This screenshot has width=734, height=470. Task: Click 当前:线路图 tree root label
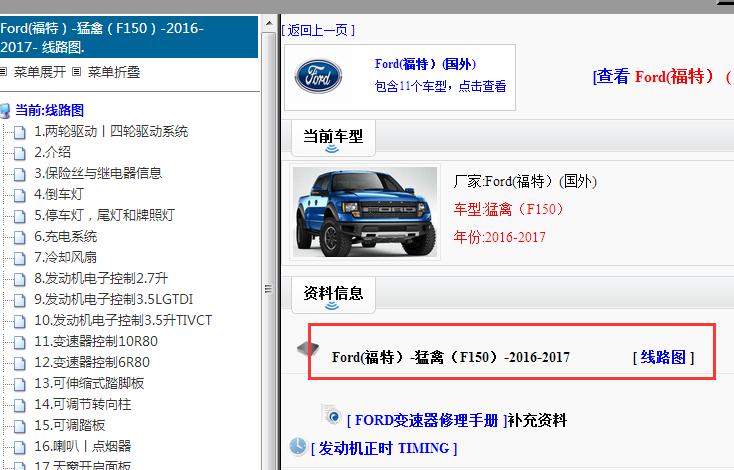coord(50,110)
